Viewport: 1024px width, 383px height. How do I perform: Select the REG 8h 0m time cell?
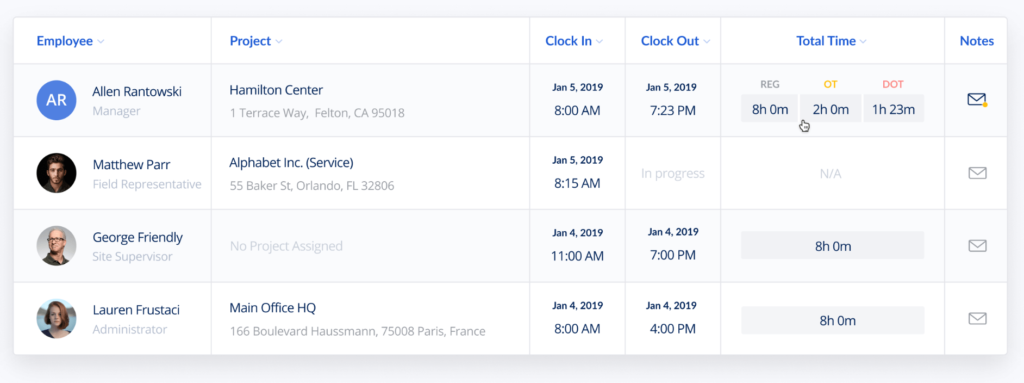[769, 108]
